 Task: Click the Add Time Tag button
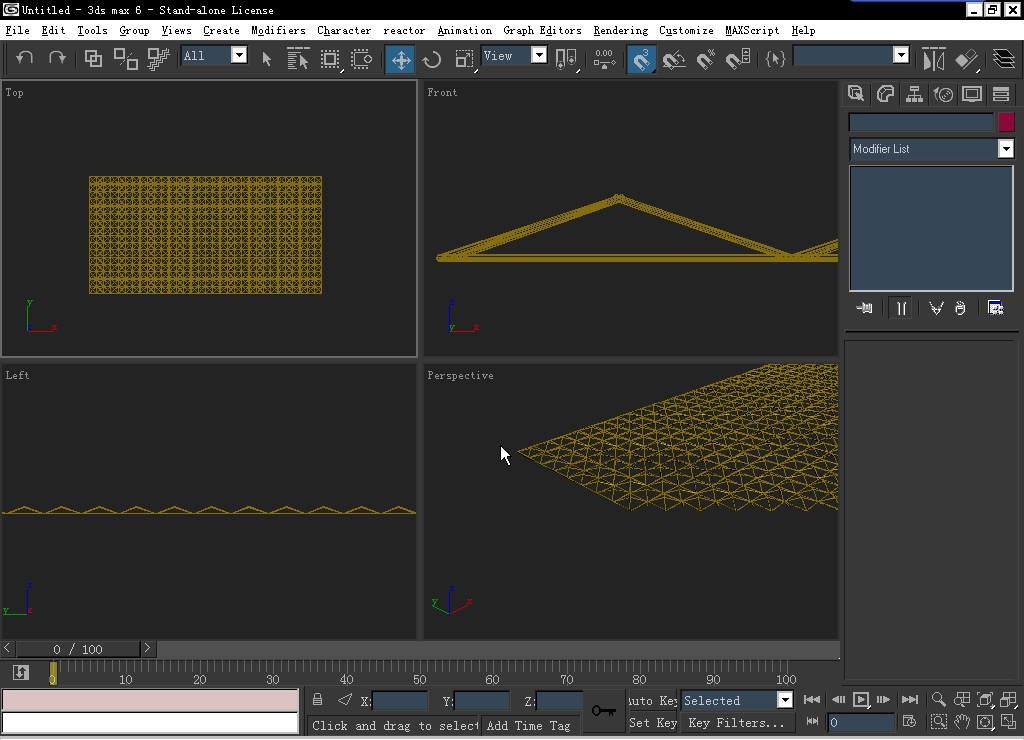coord(529,726)
